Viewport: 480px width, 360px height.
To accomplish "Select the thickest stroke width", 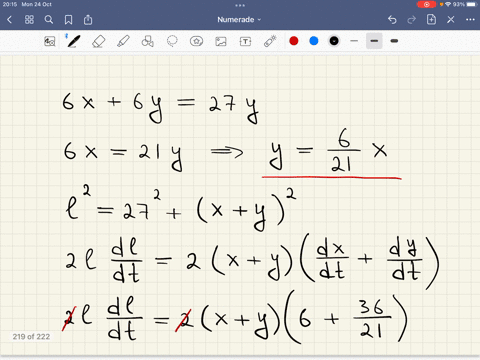I will pyautogui.click(x=394, y=41).
